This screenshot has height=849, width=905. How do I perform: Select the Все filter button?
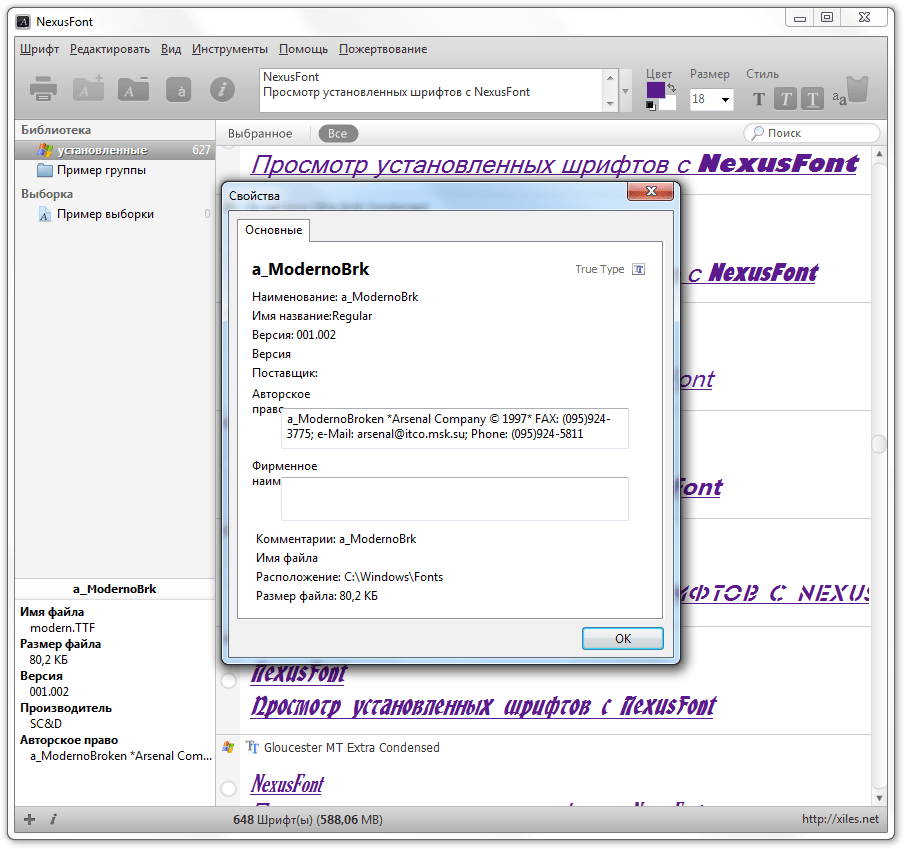point(338,133)
